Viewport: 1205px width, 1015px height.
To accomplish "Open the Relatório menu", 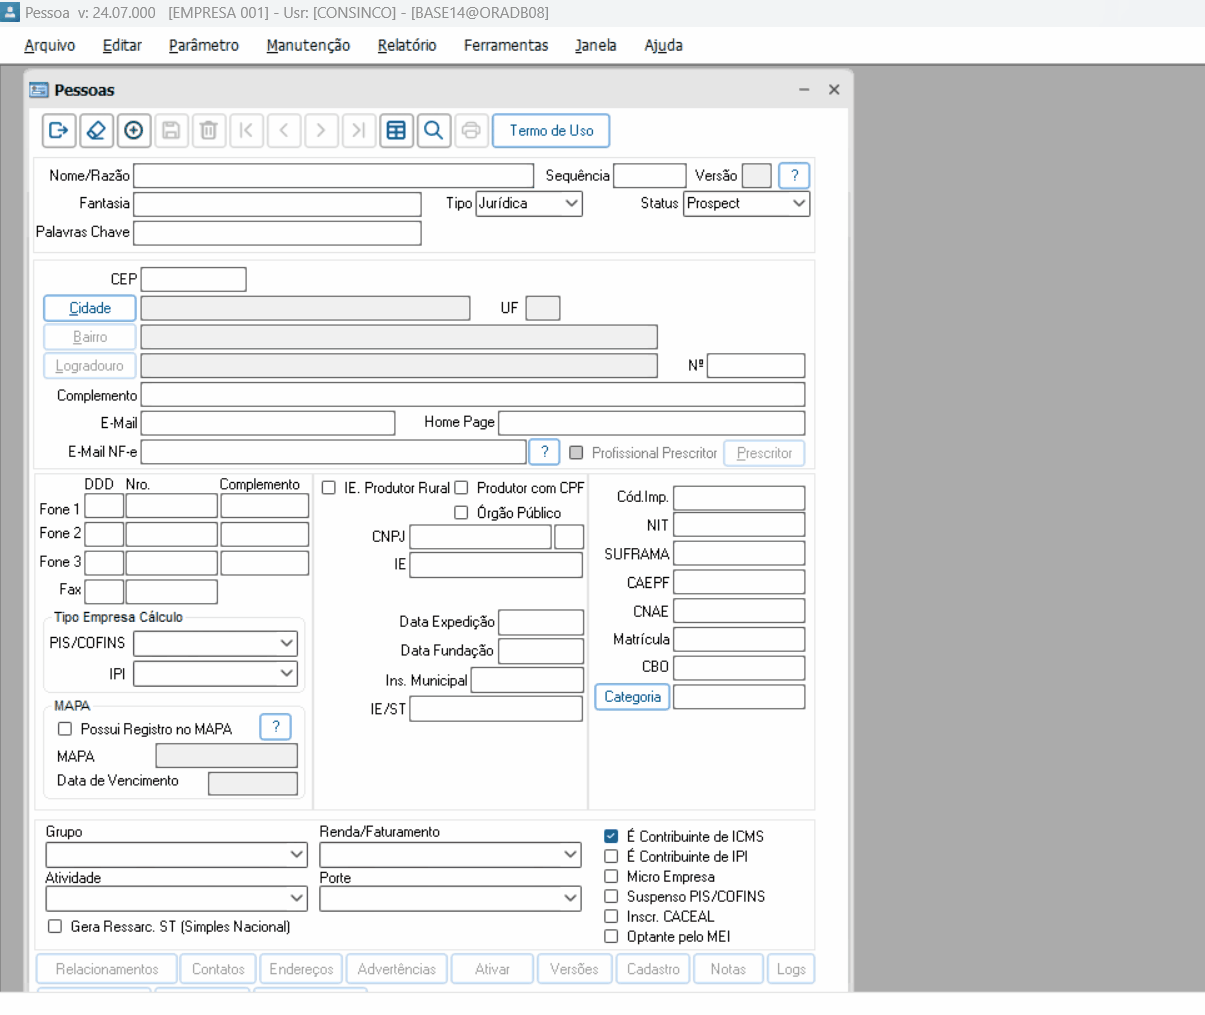I will point(407,45).
